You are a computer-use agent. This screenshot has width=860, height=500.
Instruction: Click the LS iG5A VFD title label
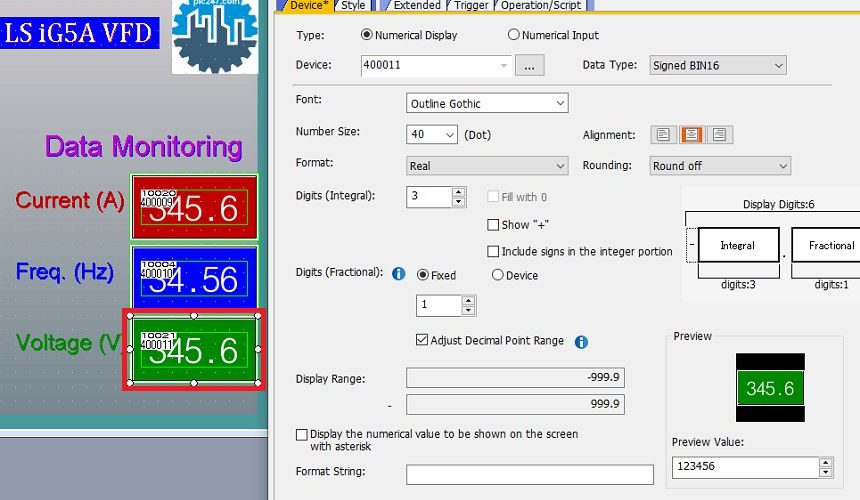[79, 33]
